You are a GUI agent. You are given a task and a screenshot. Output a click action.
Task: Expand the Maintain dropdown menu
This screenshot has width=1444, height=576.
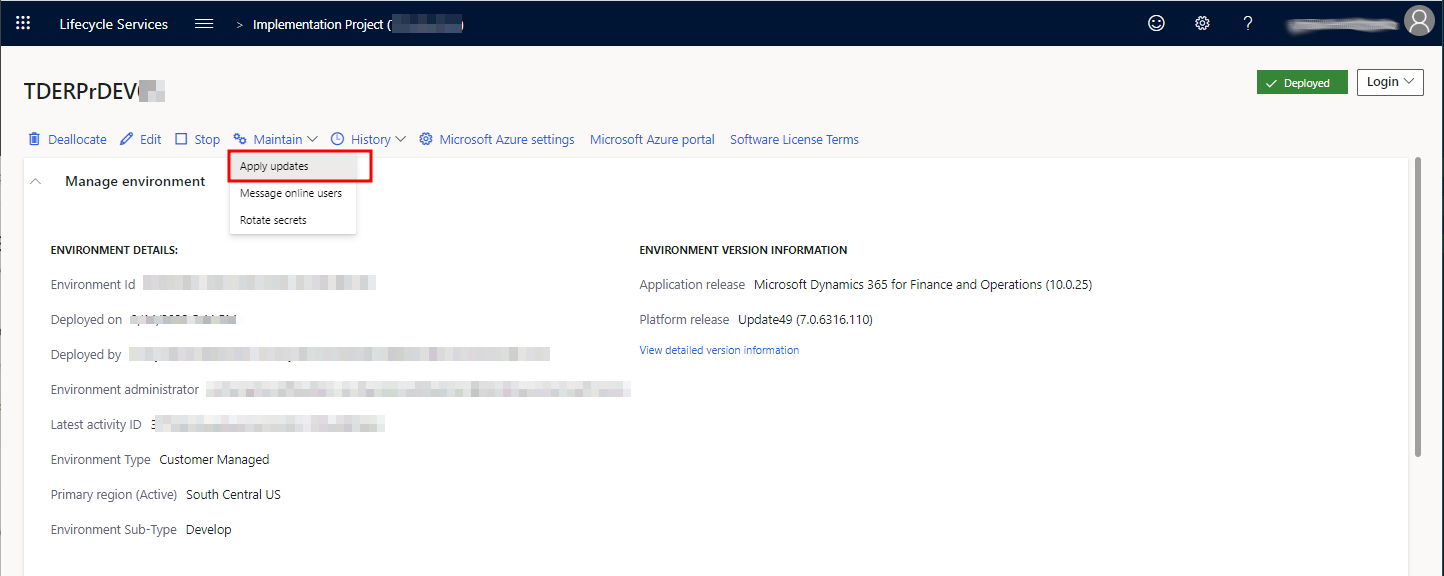pyautogui.click(x=276, y=139)
